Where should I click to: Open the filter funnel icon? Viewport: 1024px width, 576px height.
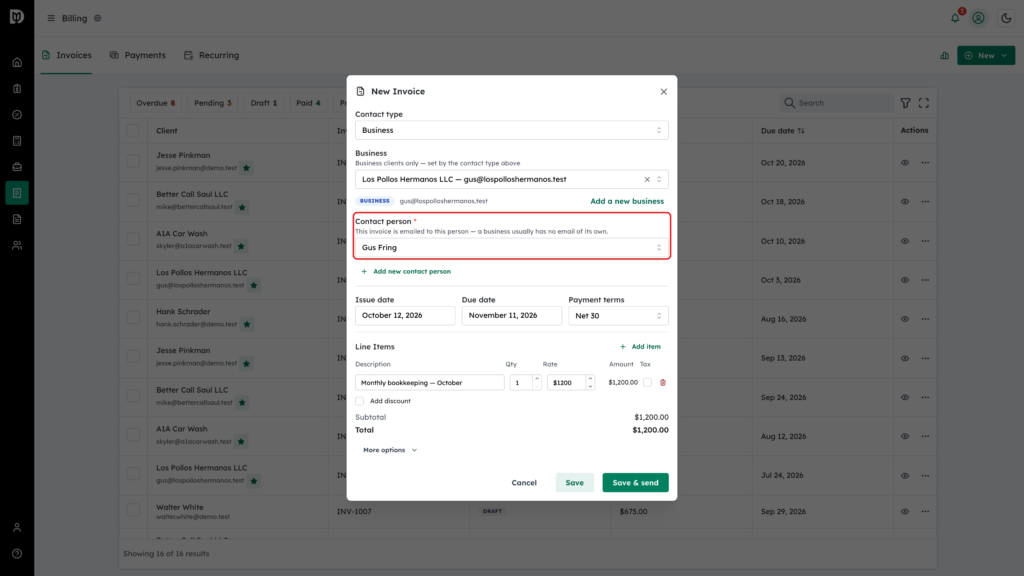(905, 103)
